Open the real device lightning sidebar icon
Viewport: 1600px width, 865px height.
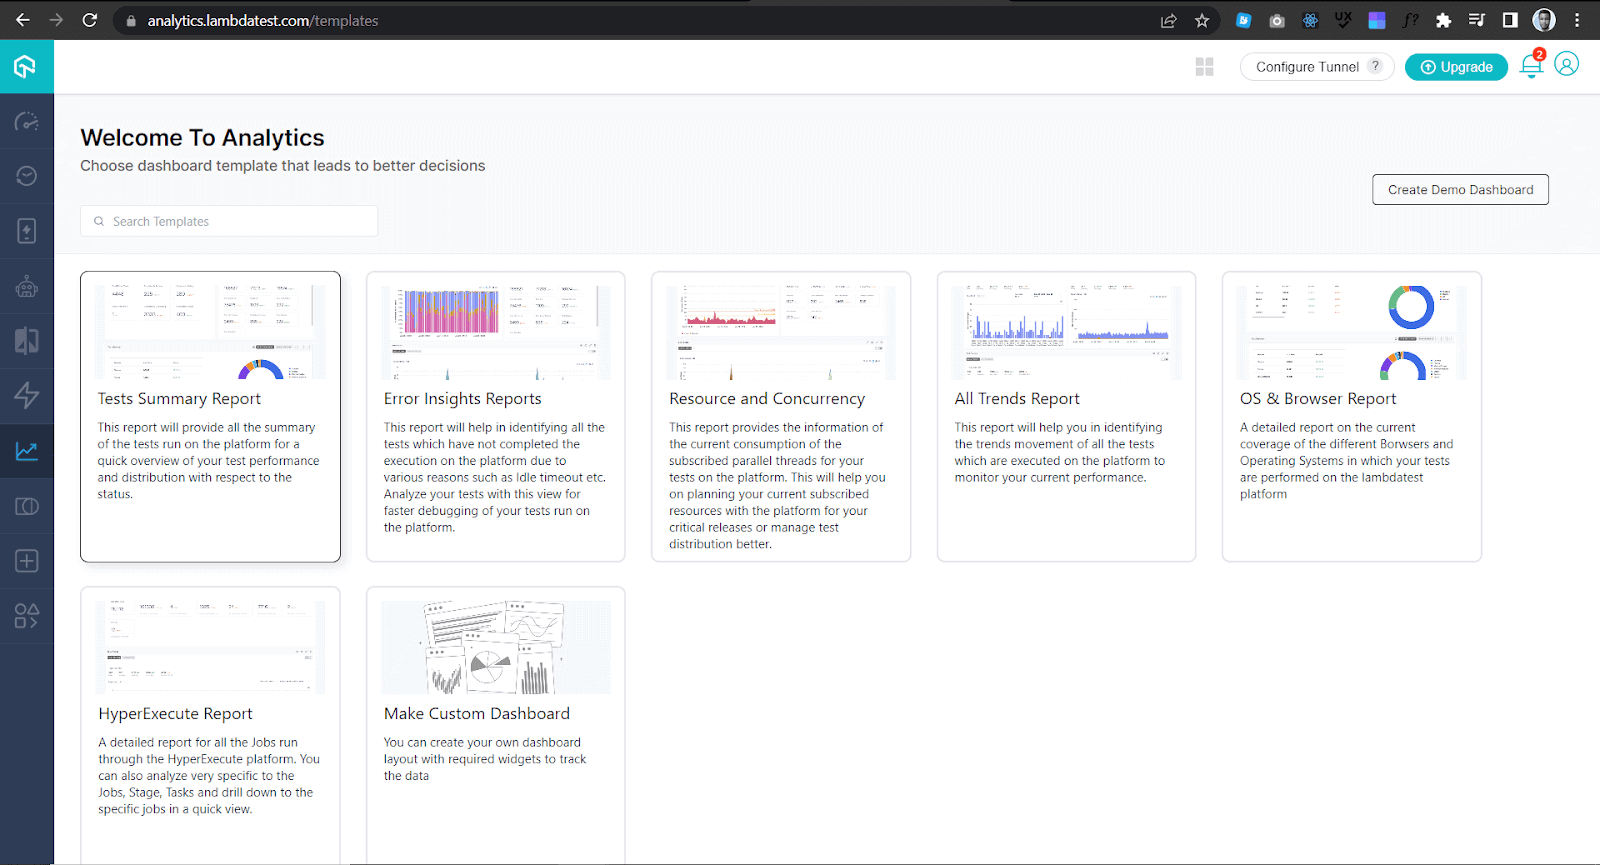pyautogui.click(x=27, y=231)
